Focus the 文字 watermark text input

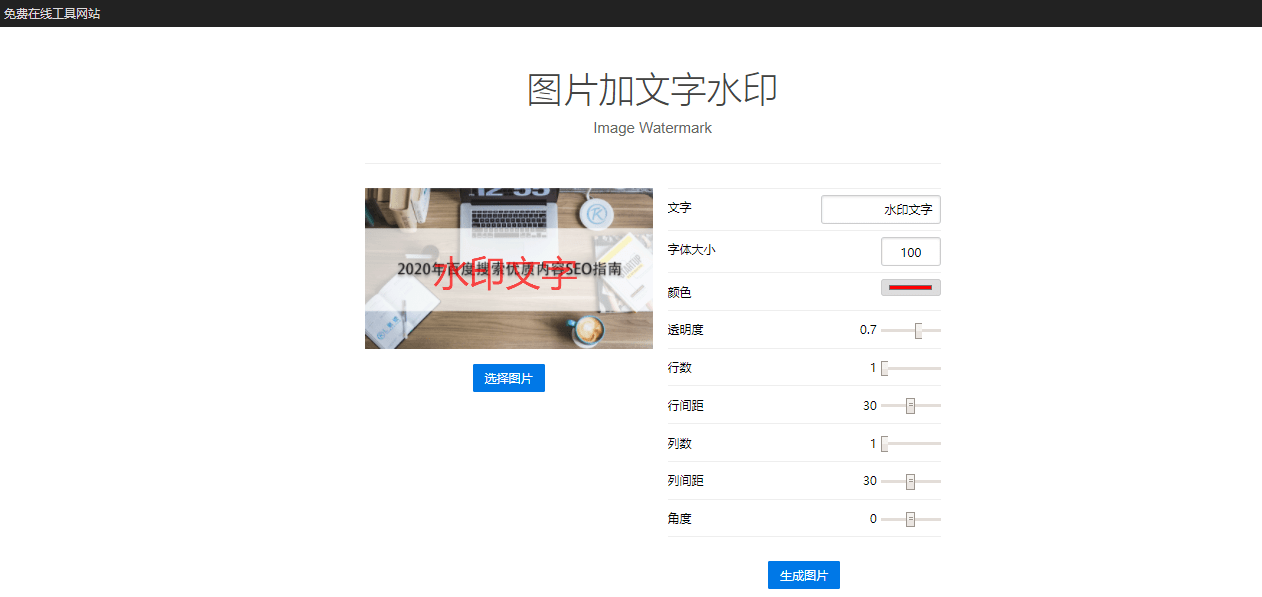[x=881, y=210]
